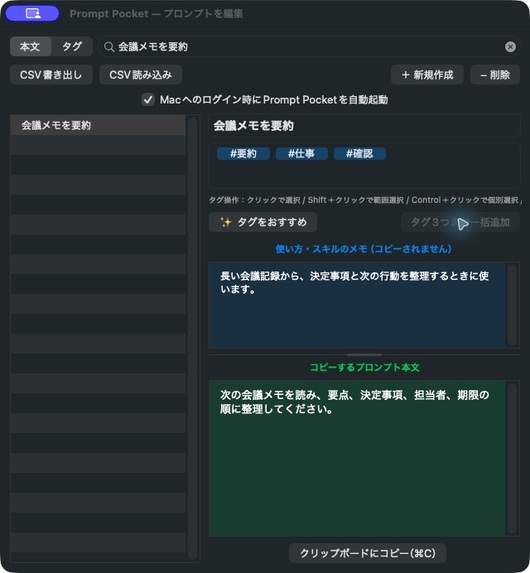Click the magnifier icon in search field
The width and height of the screenshot is (530, 573).
[109, 47]
